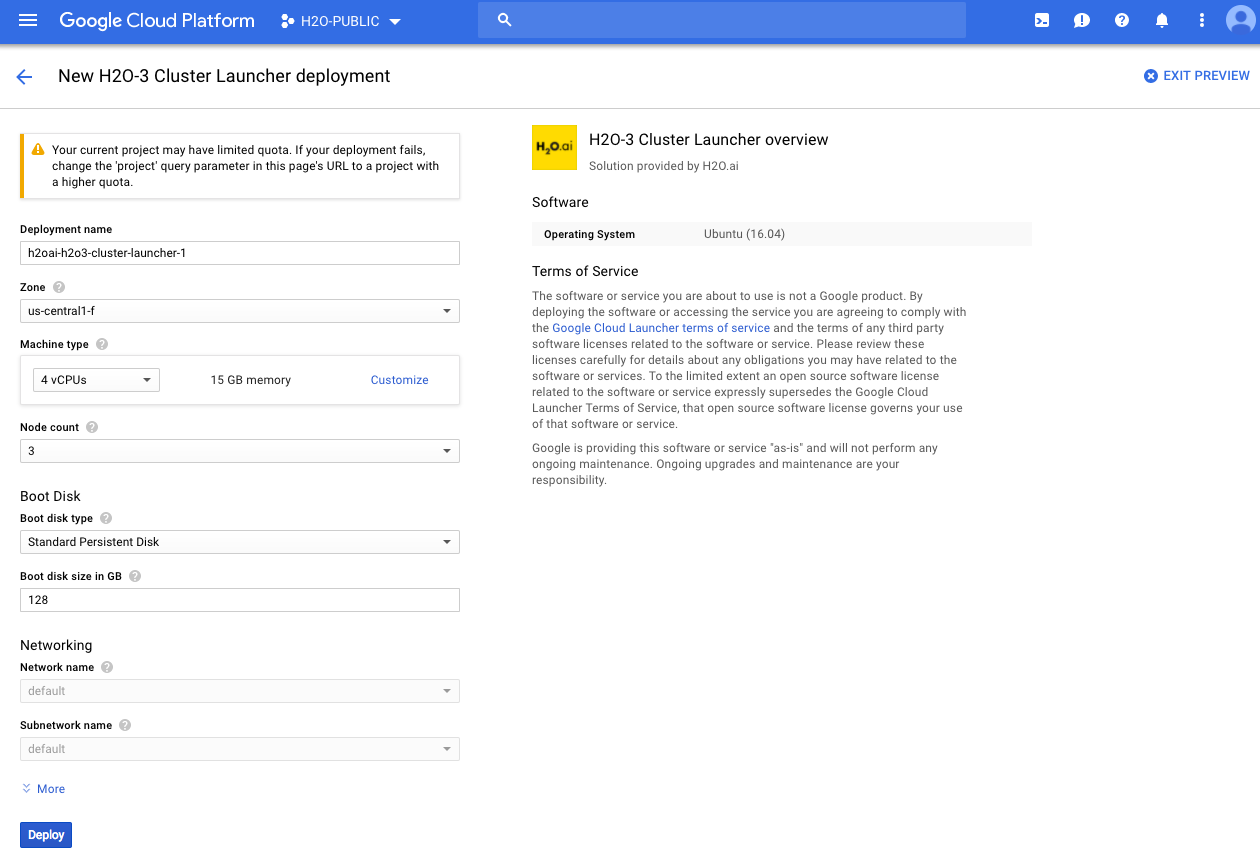The height and width of the screenshot is (857, 1260).
Task: Customize the machine type configuration
Action: [399, 379]
